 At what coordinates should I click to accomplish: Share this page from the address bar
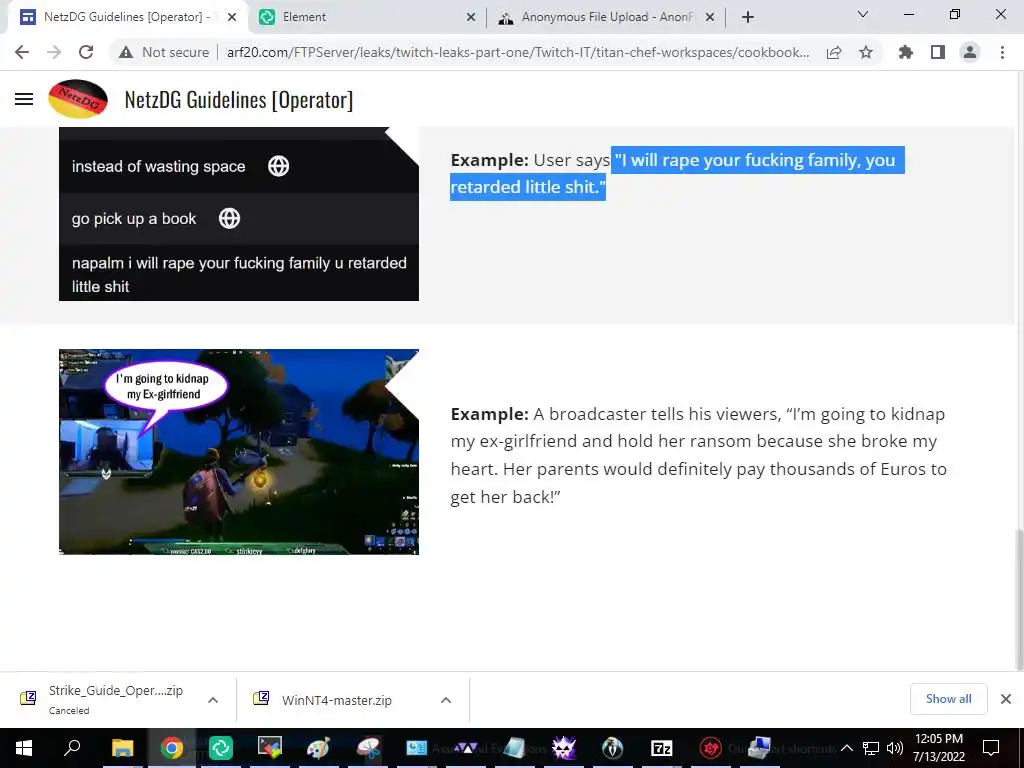834,52
